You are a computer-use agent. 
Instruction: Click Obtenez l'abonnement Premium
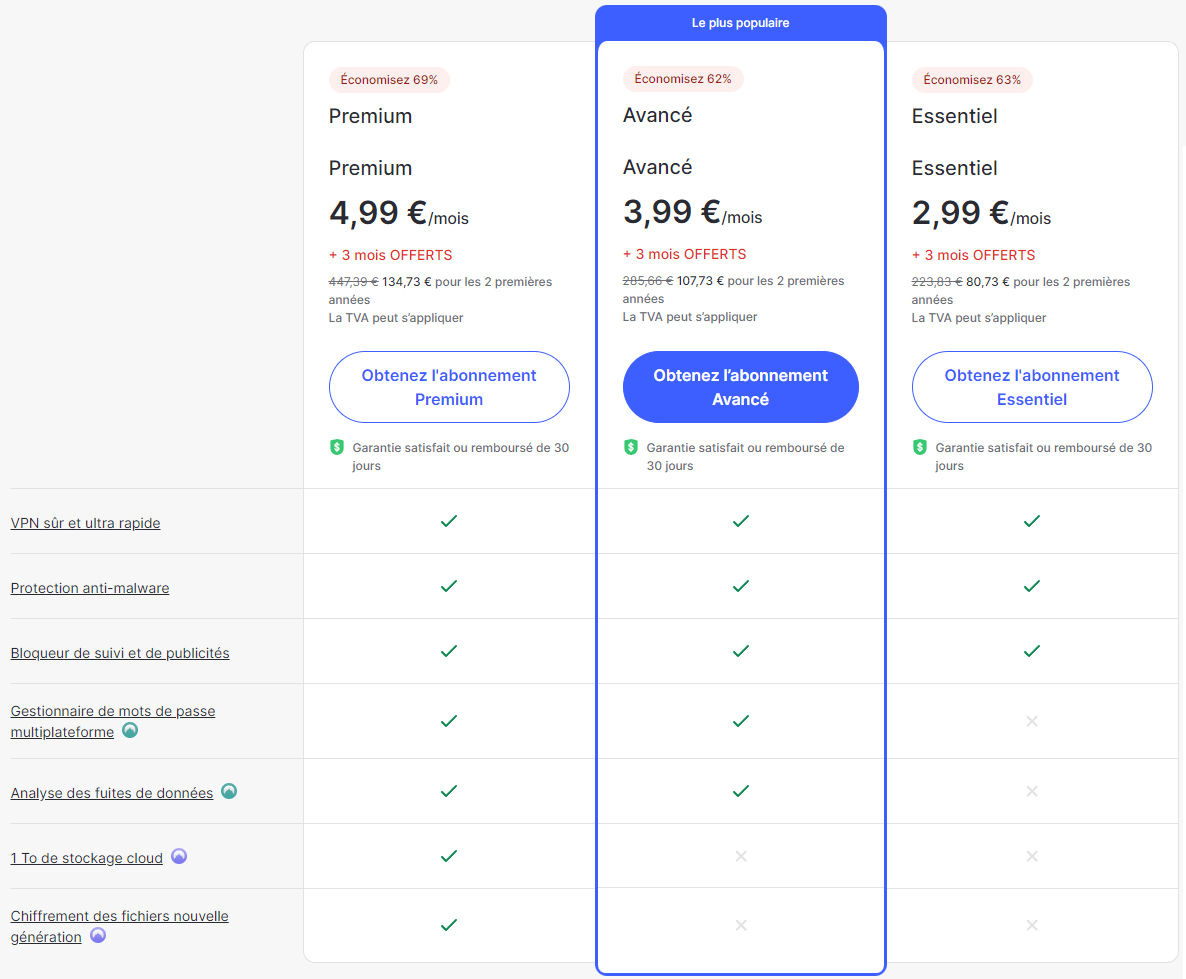click(x=449, y=387)
